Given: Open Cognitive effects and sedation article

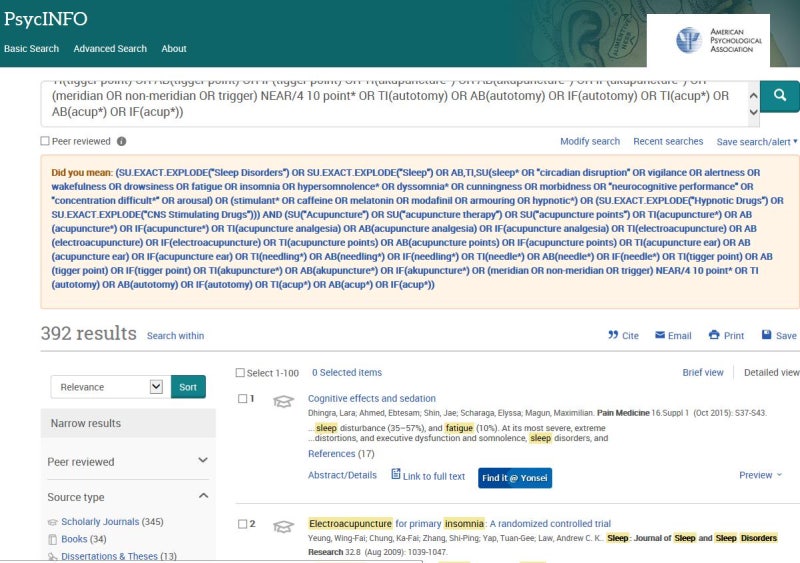Looking at the screenshot, I should pyautogui.click(x=372, y=398).
